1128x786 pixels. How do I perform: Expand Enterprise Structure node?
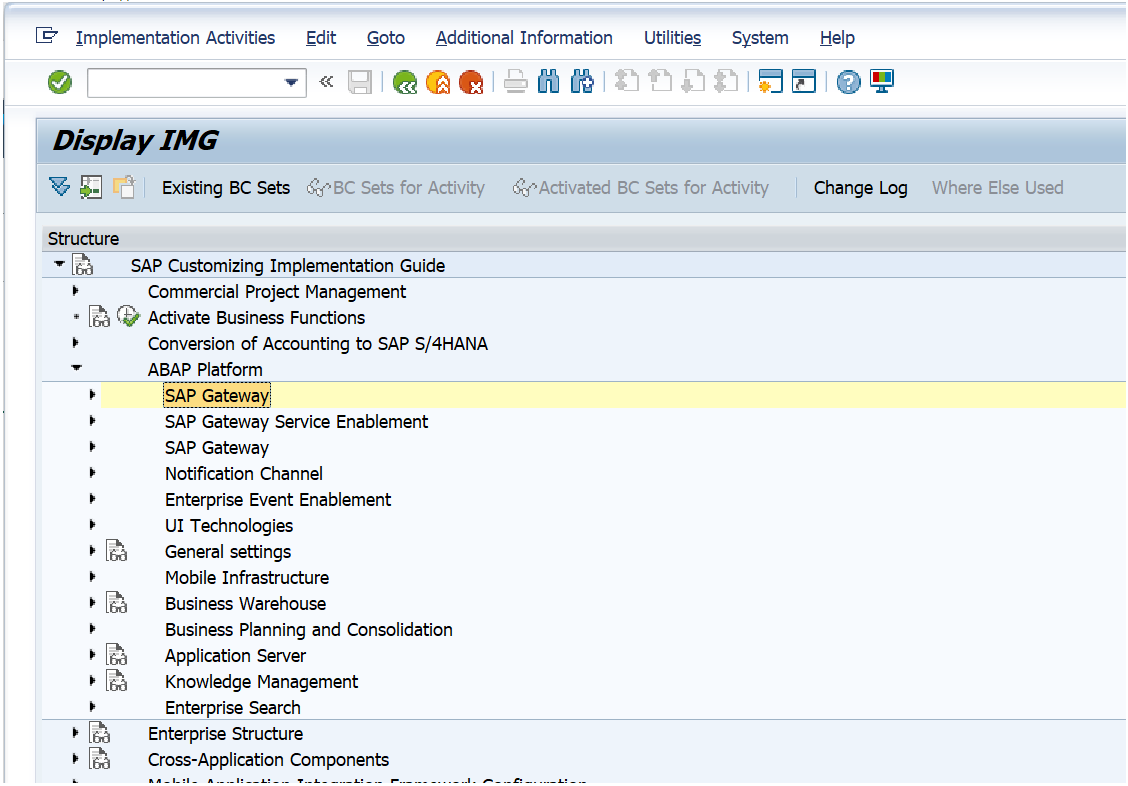76,733
